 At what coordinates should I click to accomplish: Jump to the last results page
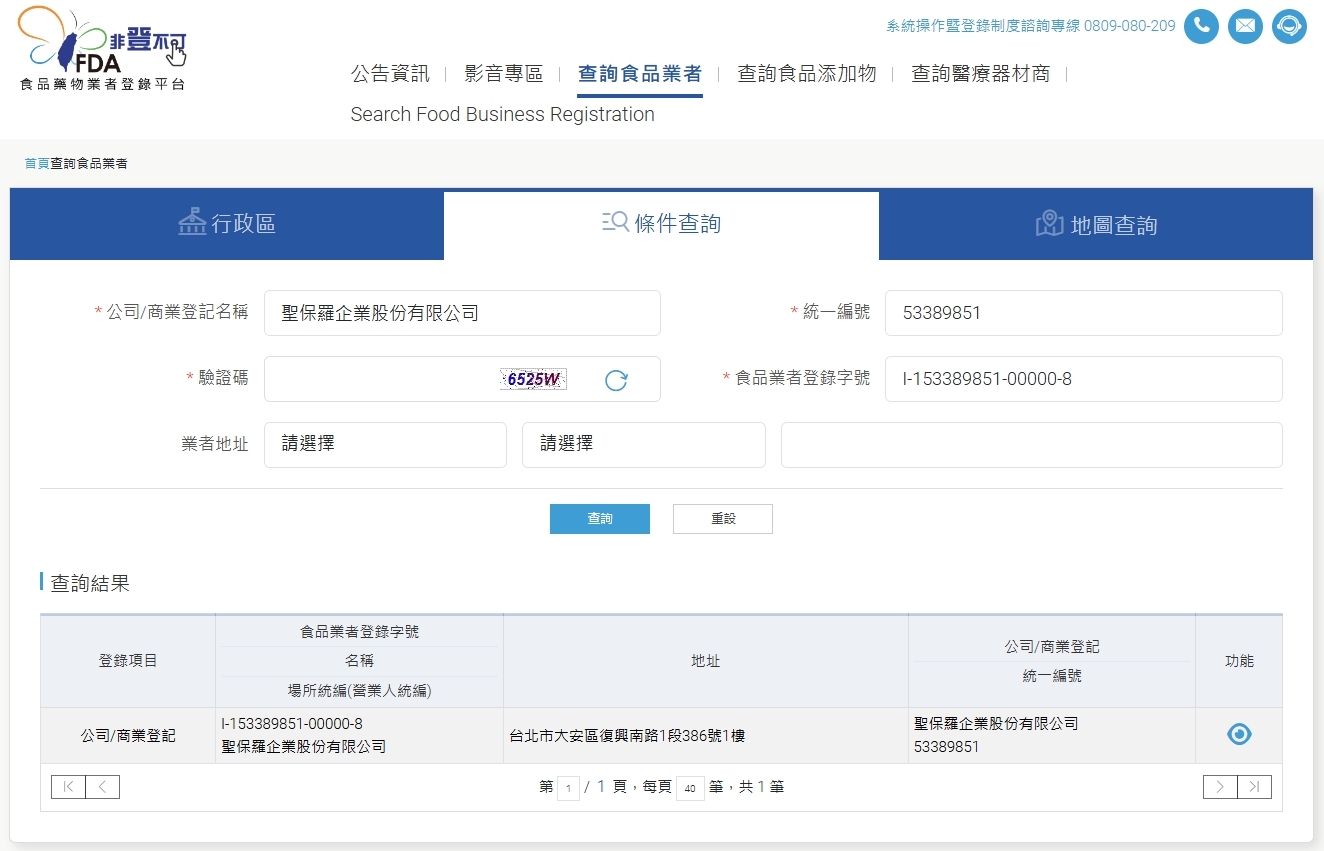[x=1255, y=787]
